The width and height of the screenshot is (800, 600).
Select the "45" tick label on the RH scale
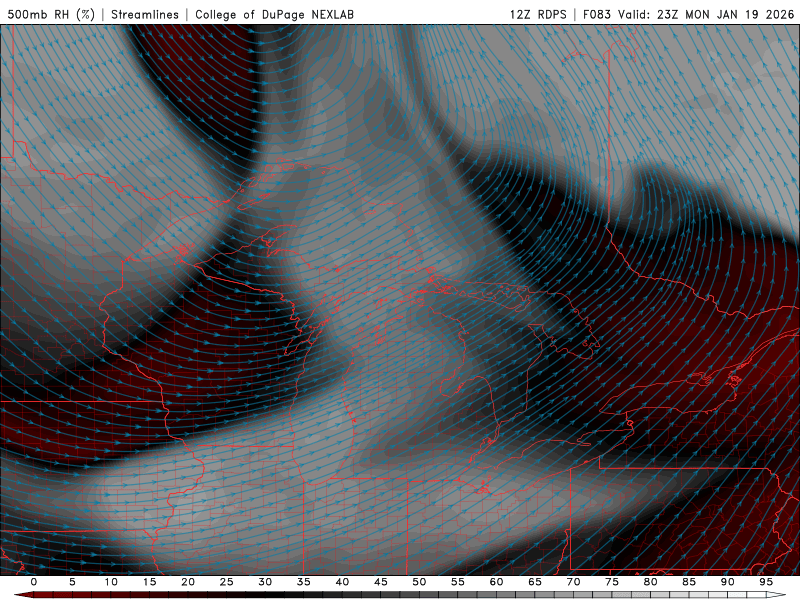point(381,582)
